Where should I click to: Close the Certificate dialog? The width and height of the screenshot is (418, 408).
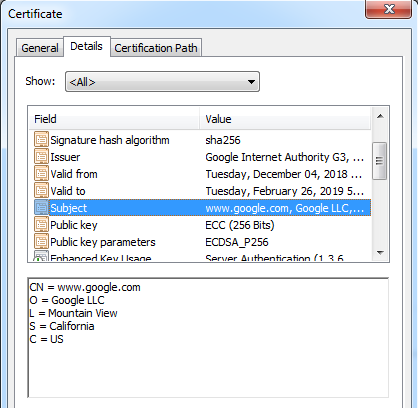coord(389,9)
